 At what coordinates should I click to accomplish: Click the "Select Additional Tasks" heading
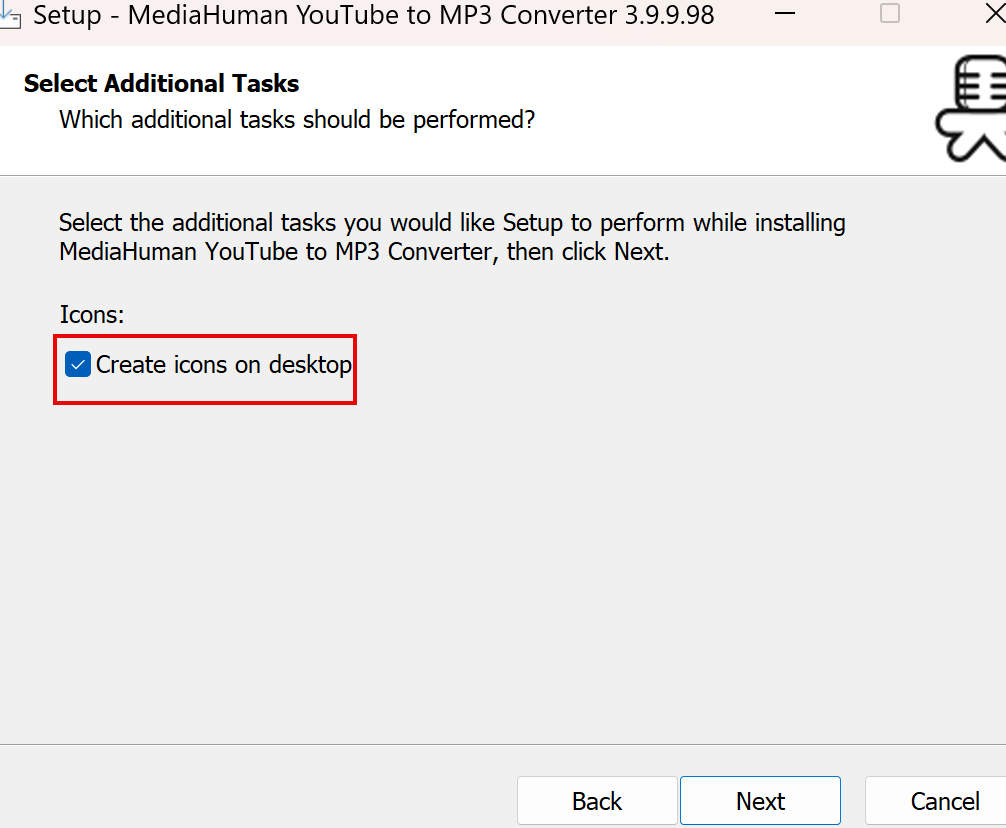(161, 83)
